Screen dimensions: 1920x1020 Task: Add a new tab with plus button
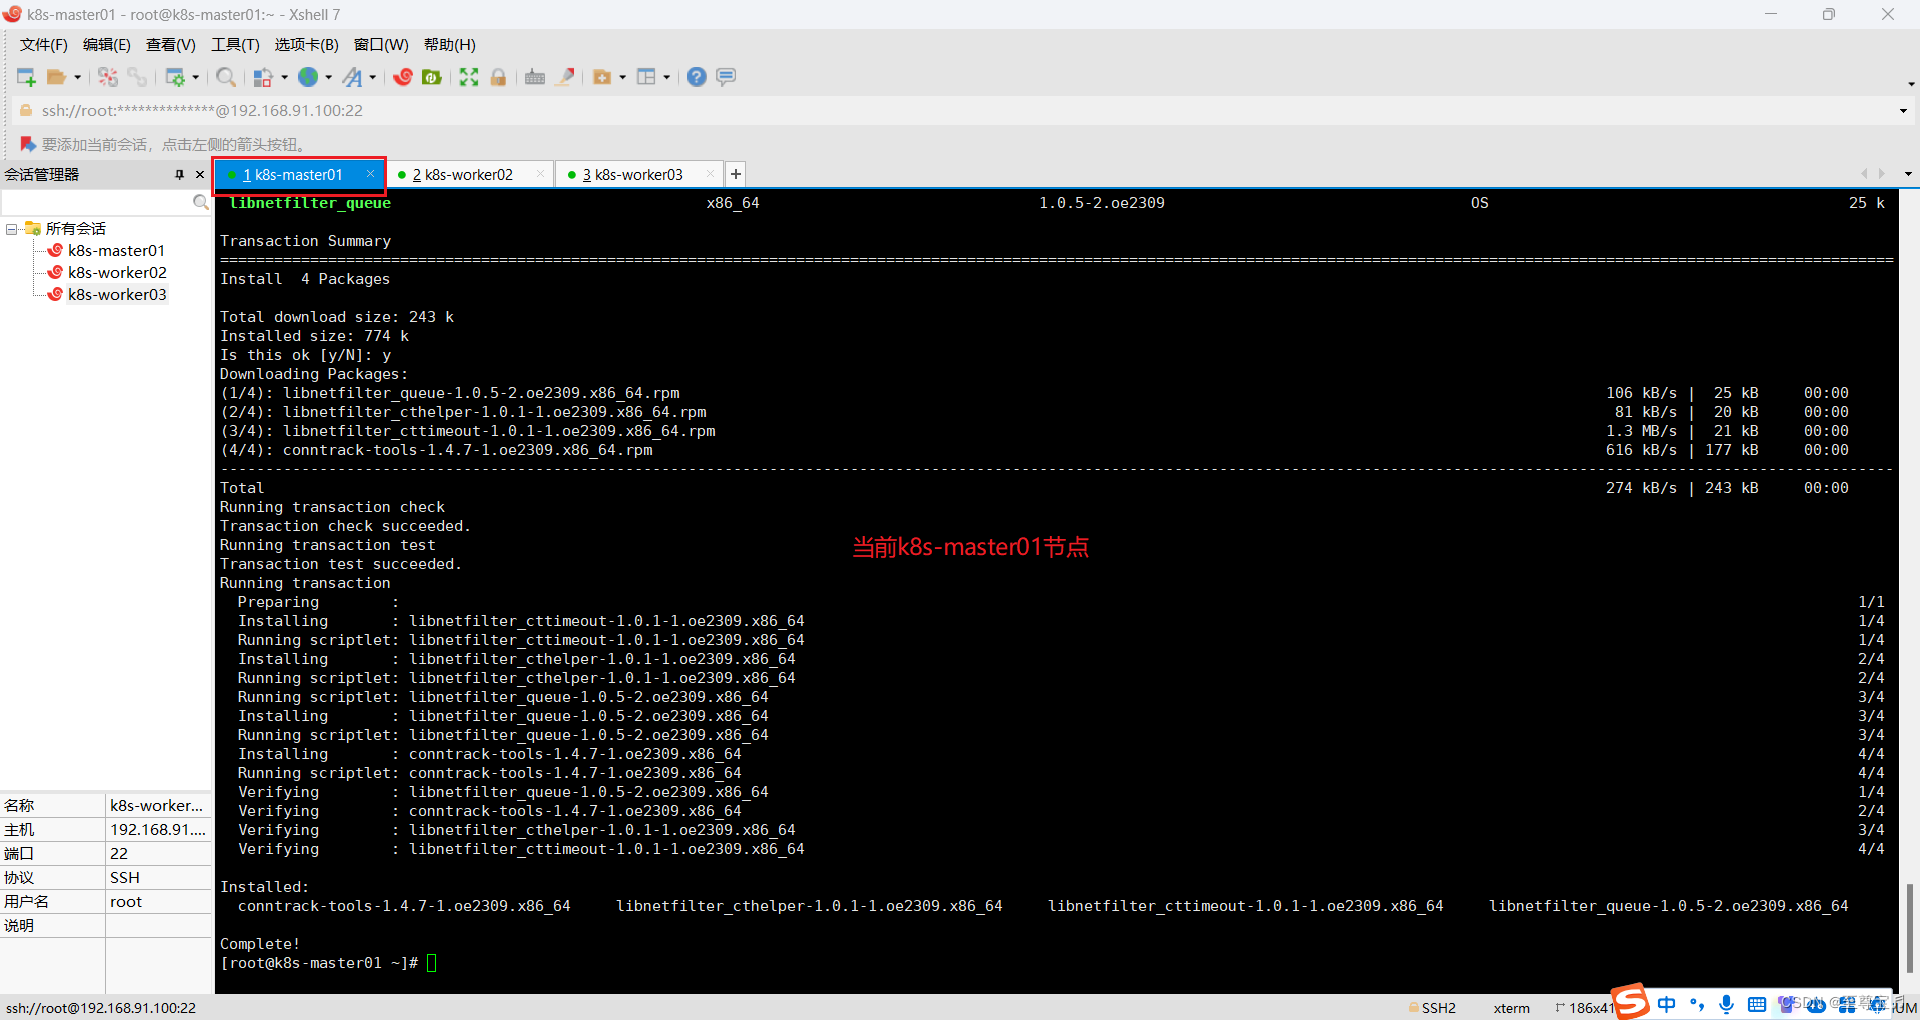click(x=736, y=174)
